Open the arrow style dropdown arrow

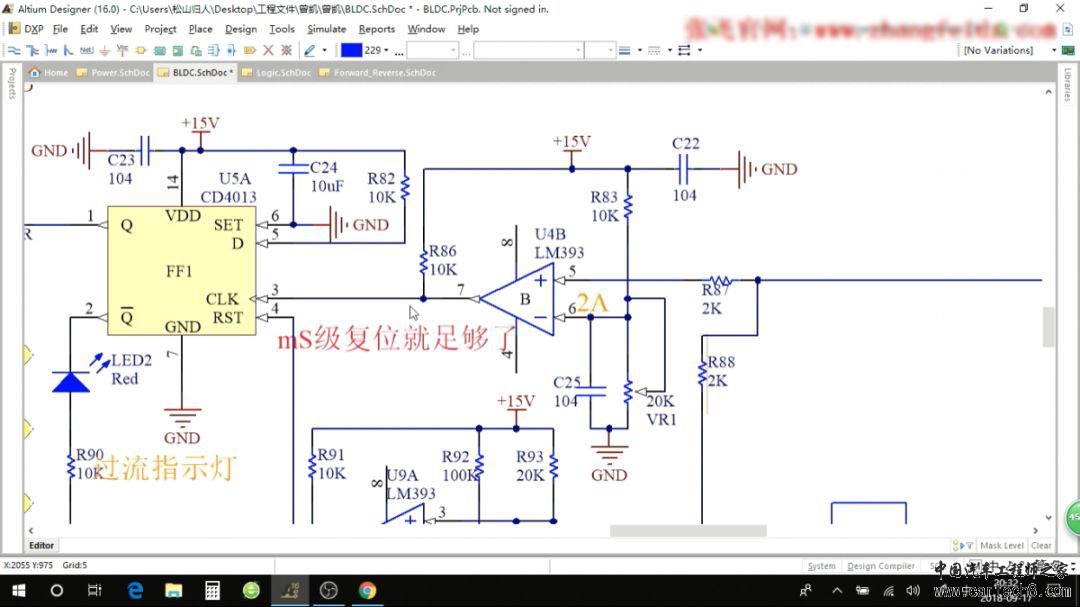[700, 50]
